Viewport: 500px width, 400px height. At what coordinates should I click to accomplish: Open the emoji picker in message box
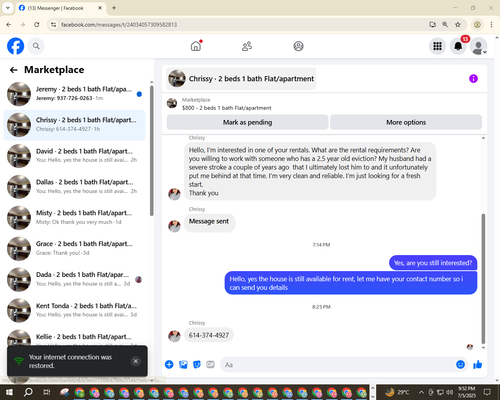(x=460, y=365)
